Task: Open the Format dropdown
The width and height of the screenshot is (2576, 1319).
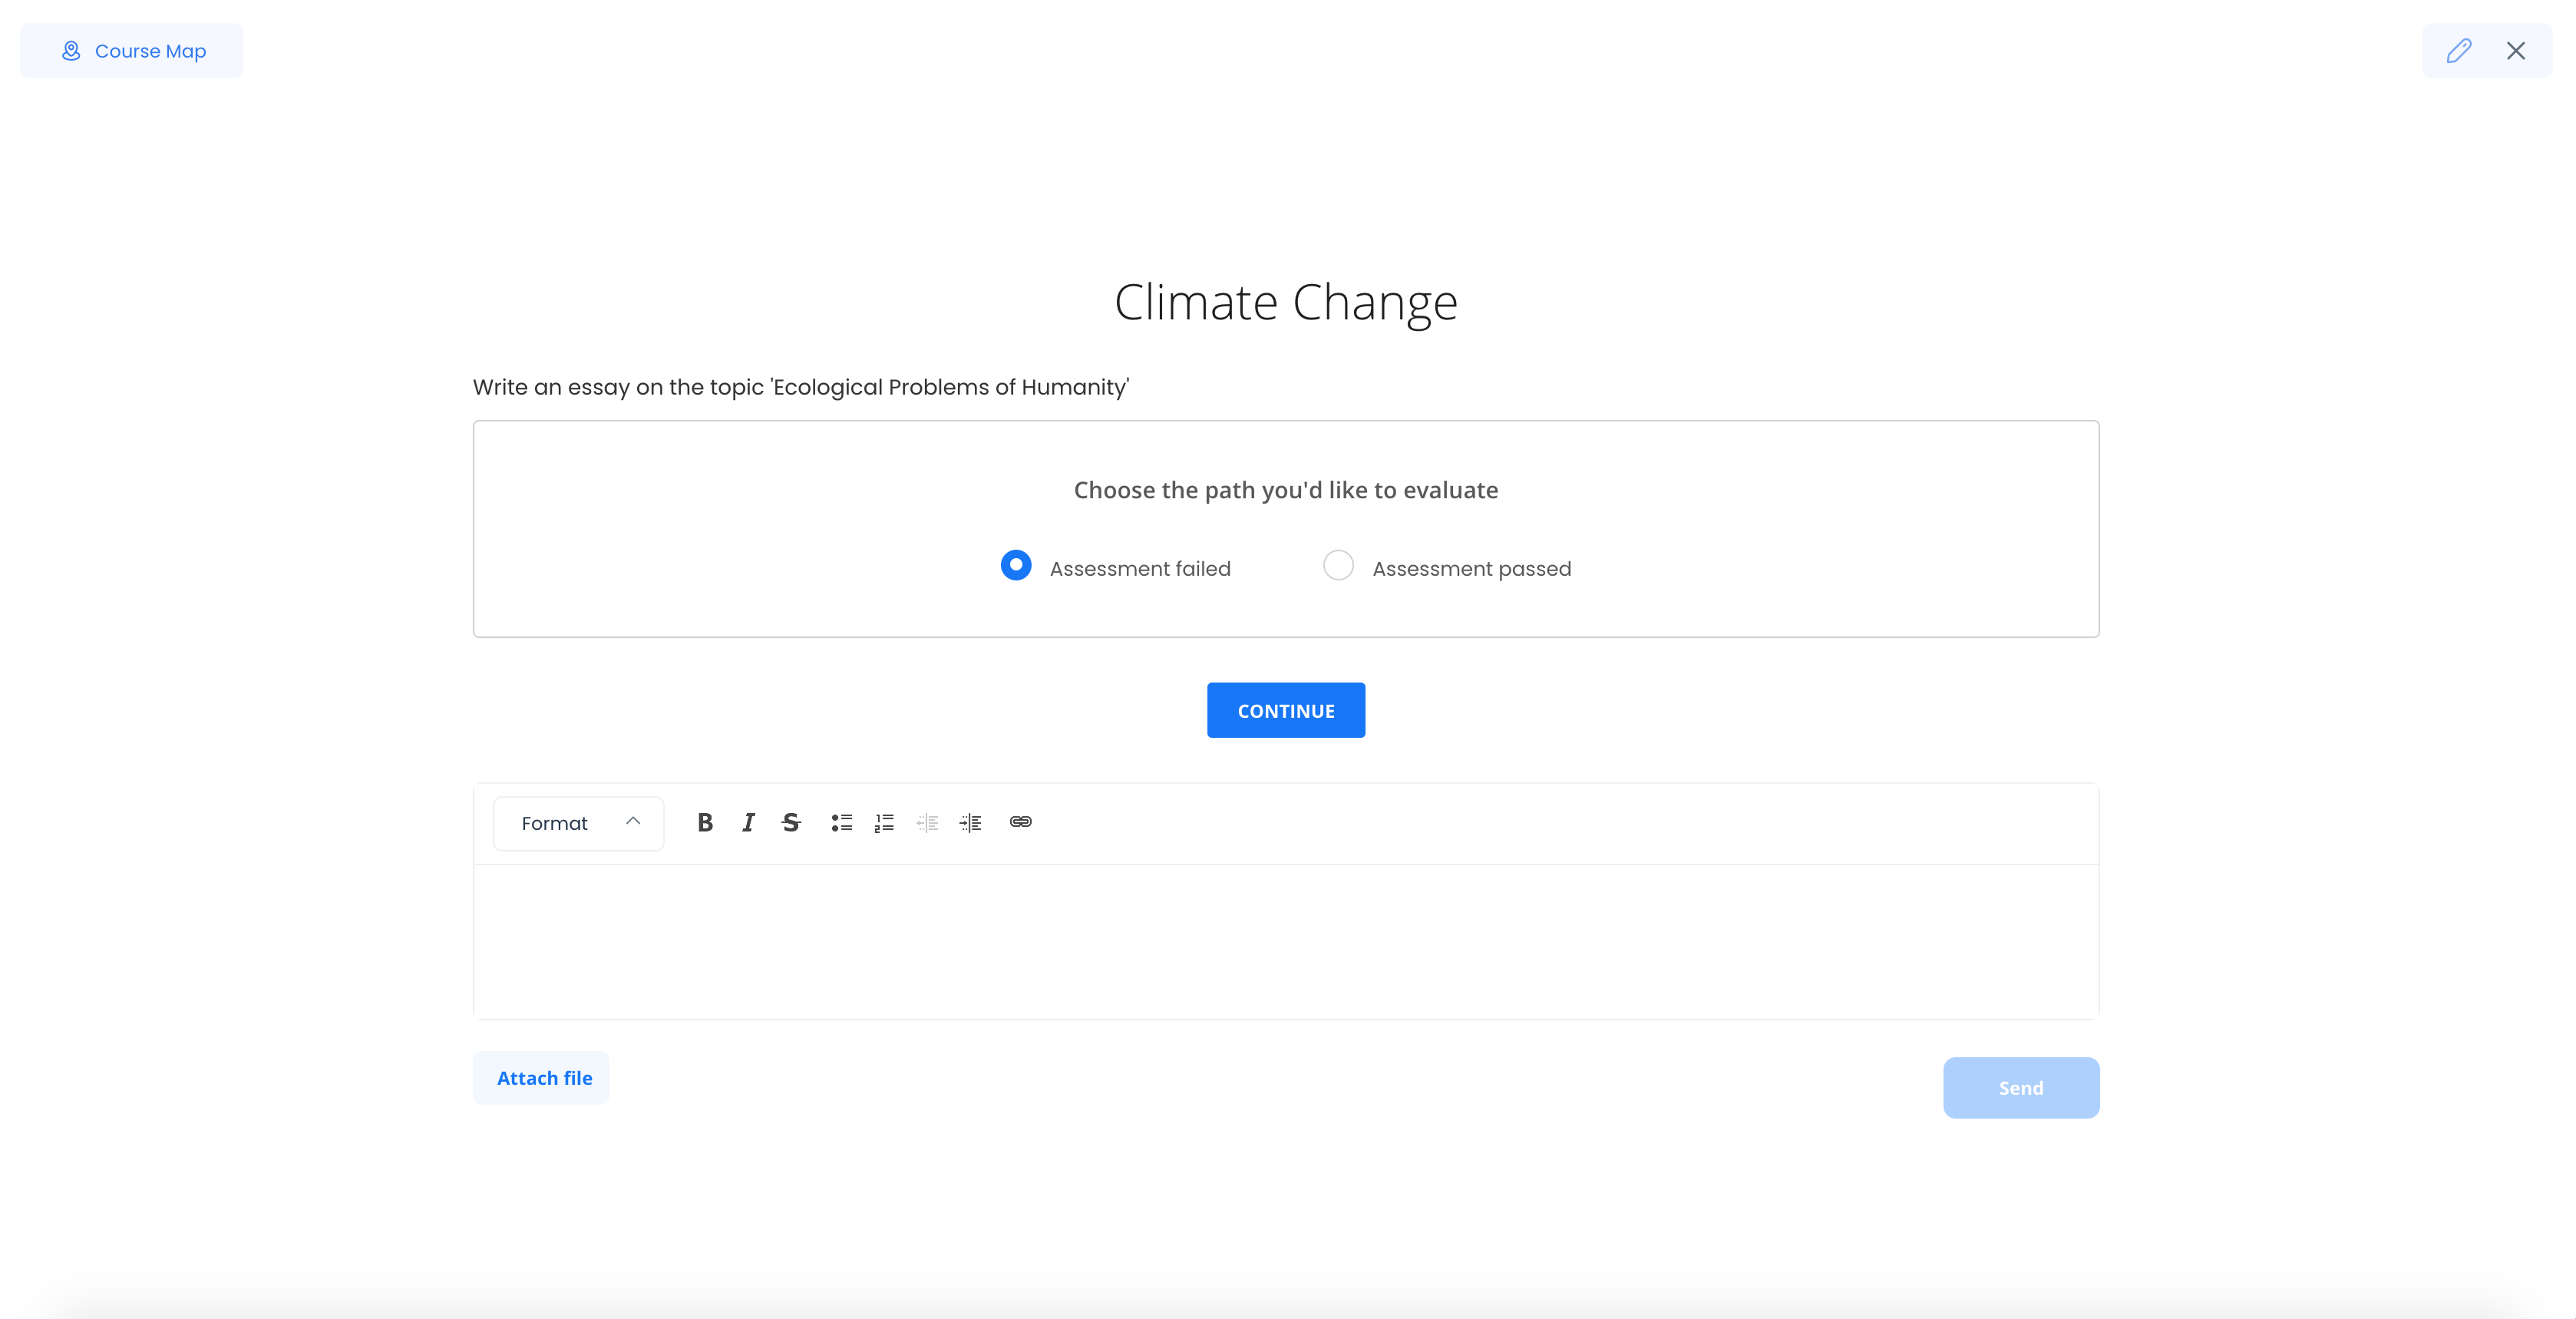Action: [578, 823]
